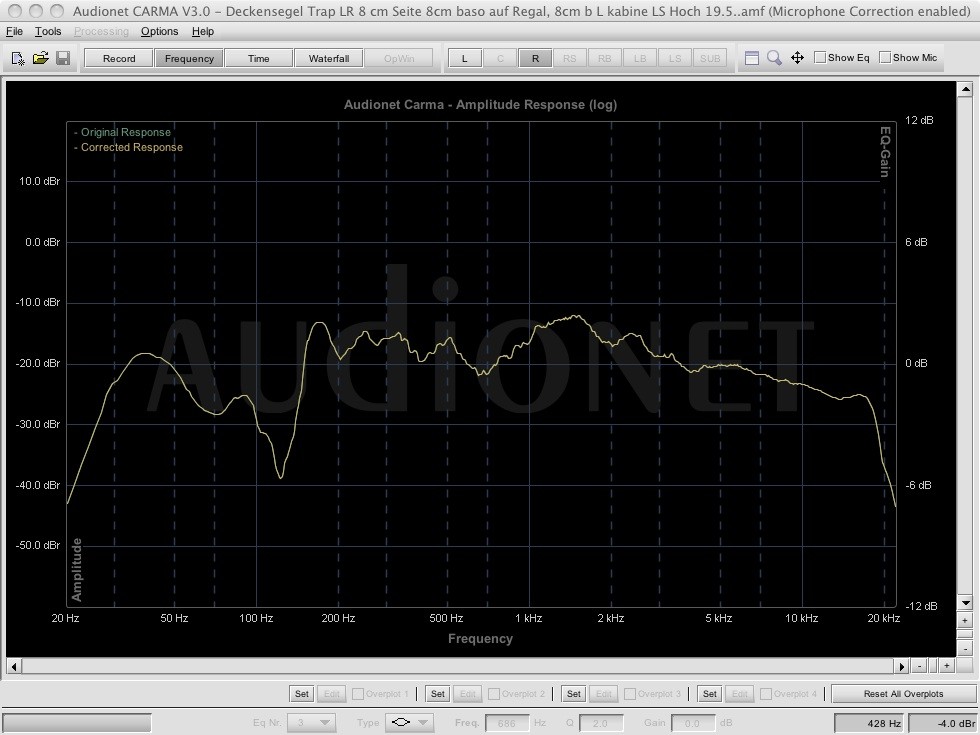Open the Eq Nr. dropdown
The height and width of the screenshot is (735, 980).
point(312,722)
